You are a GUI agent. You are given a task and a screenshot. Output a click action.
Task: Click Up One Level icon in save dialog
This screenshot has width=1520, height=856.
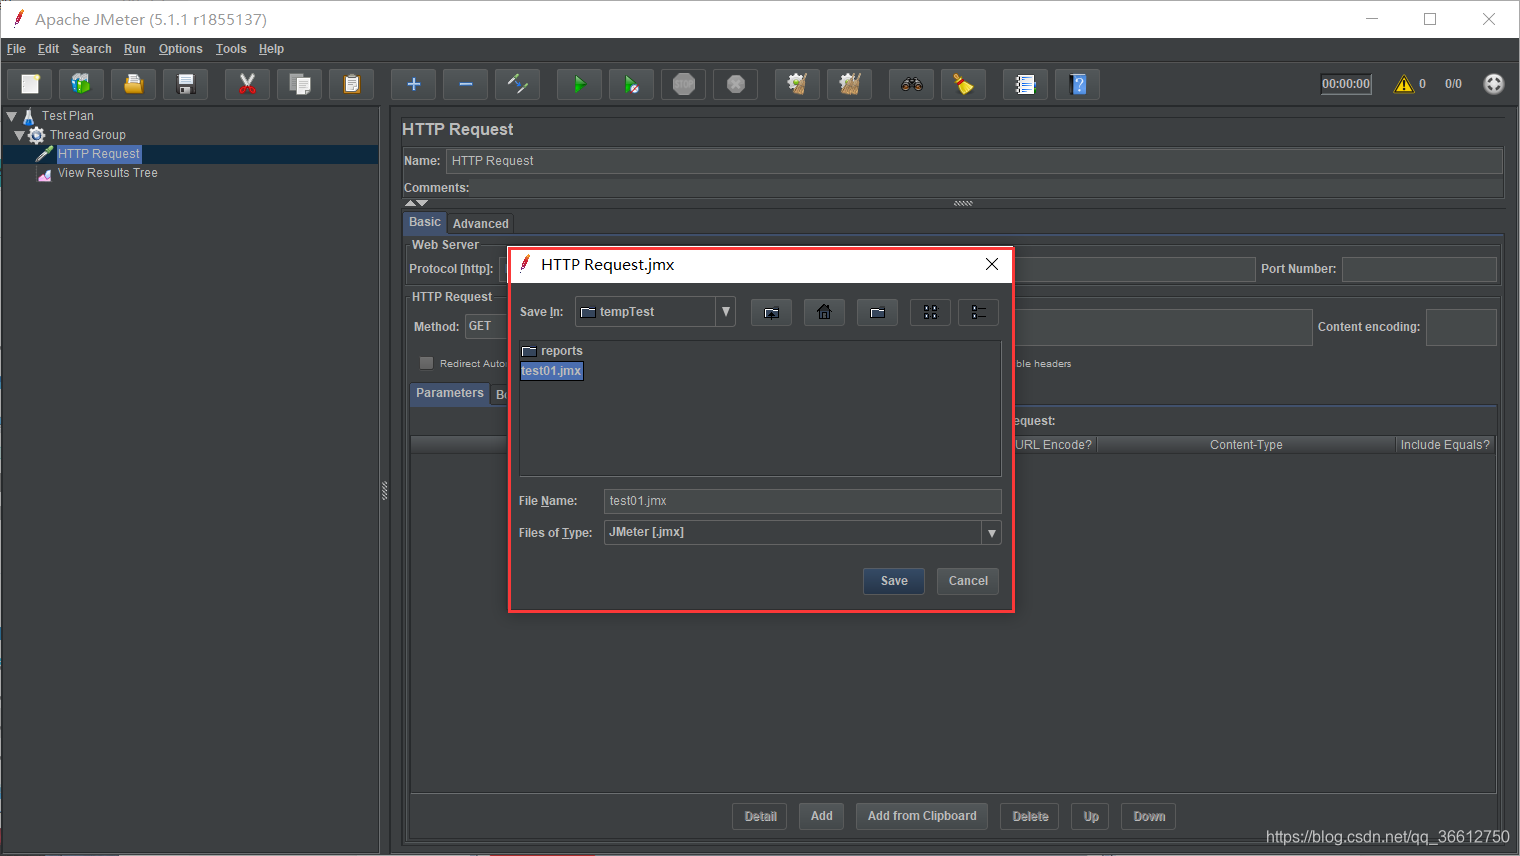771,313
